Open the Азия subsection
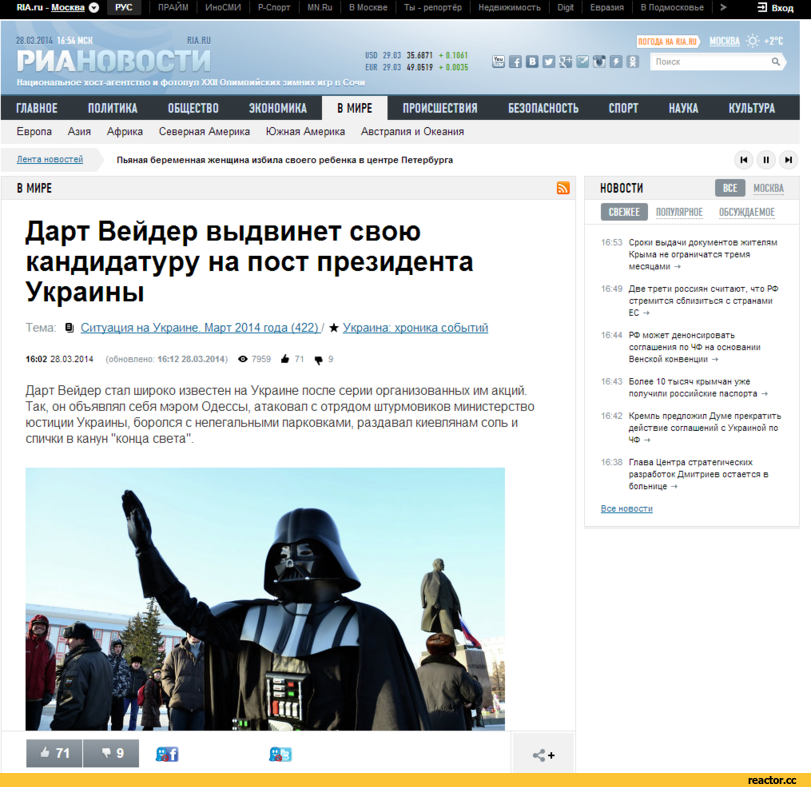The height and width of the screenshot is (787, 811). (79, 131)
